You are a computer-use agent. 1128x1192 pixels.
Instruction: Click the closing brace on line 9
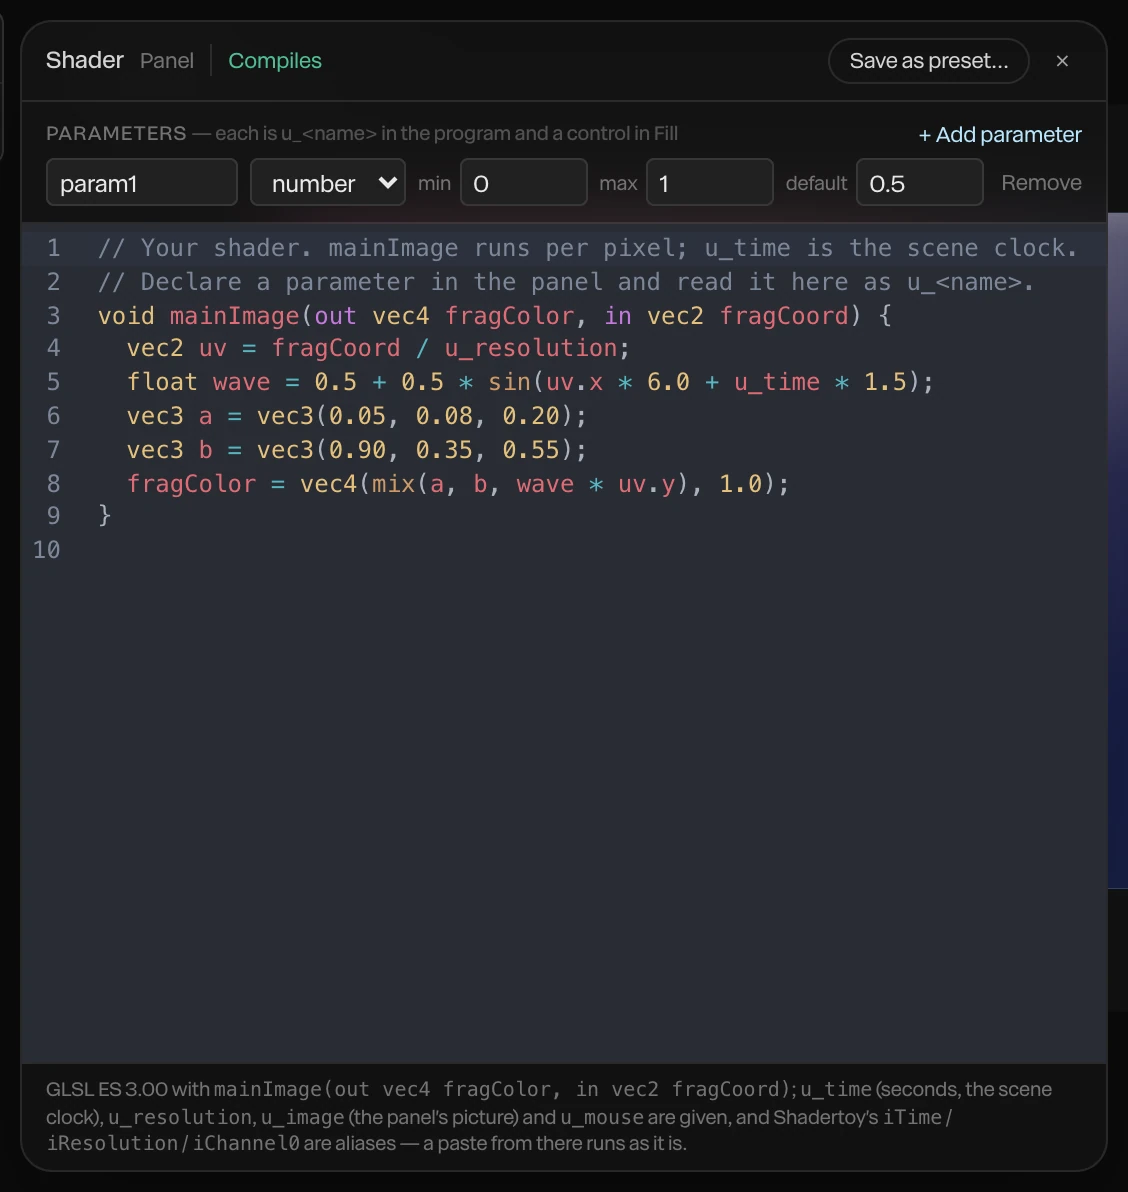click(105, 515)
